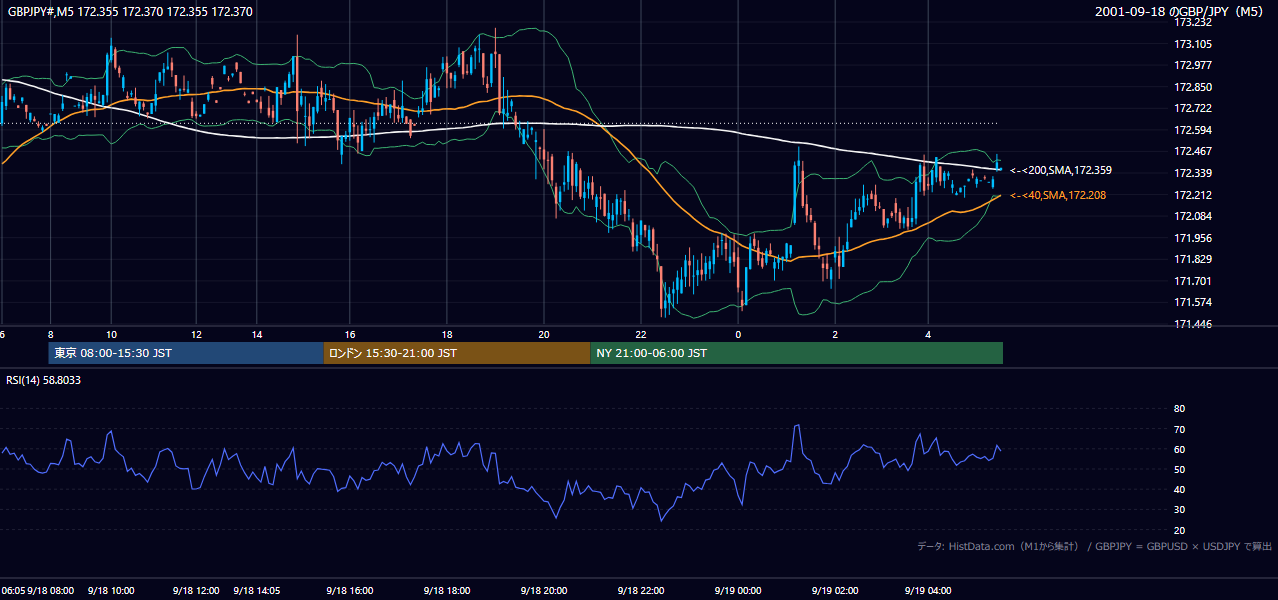
Task: Click price axis value 171.446
Action: point(1193,325)
